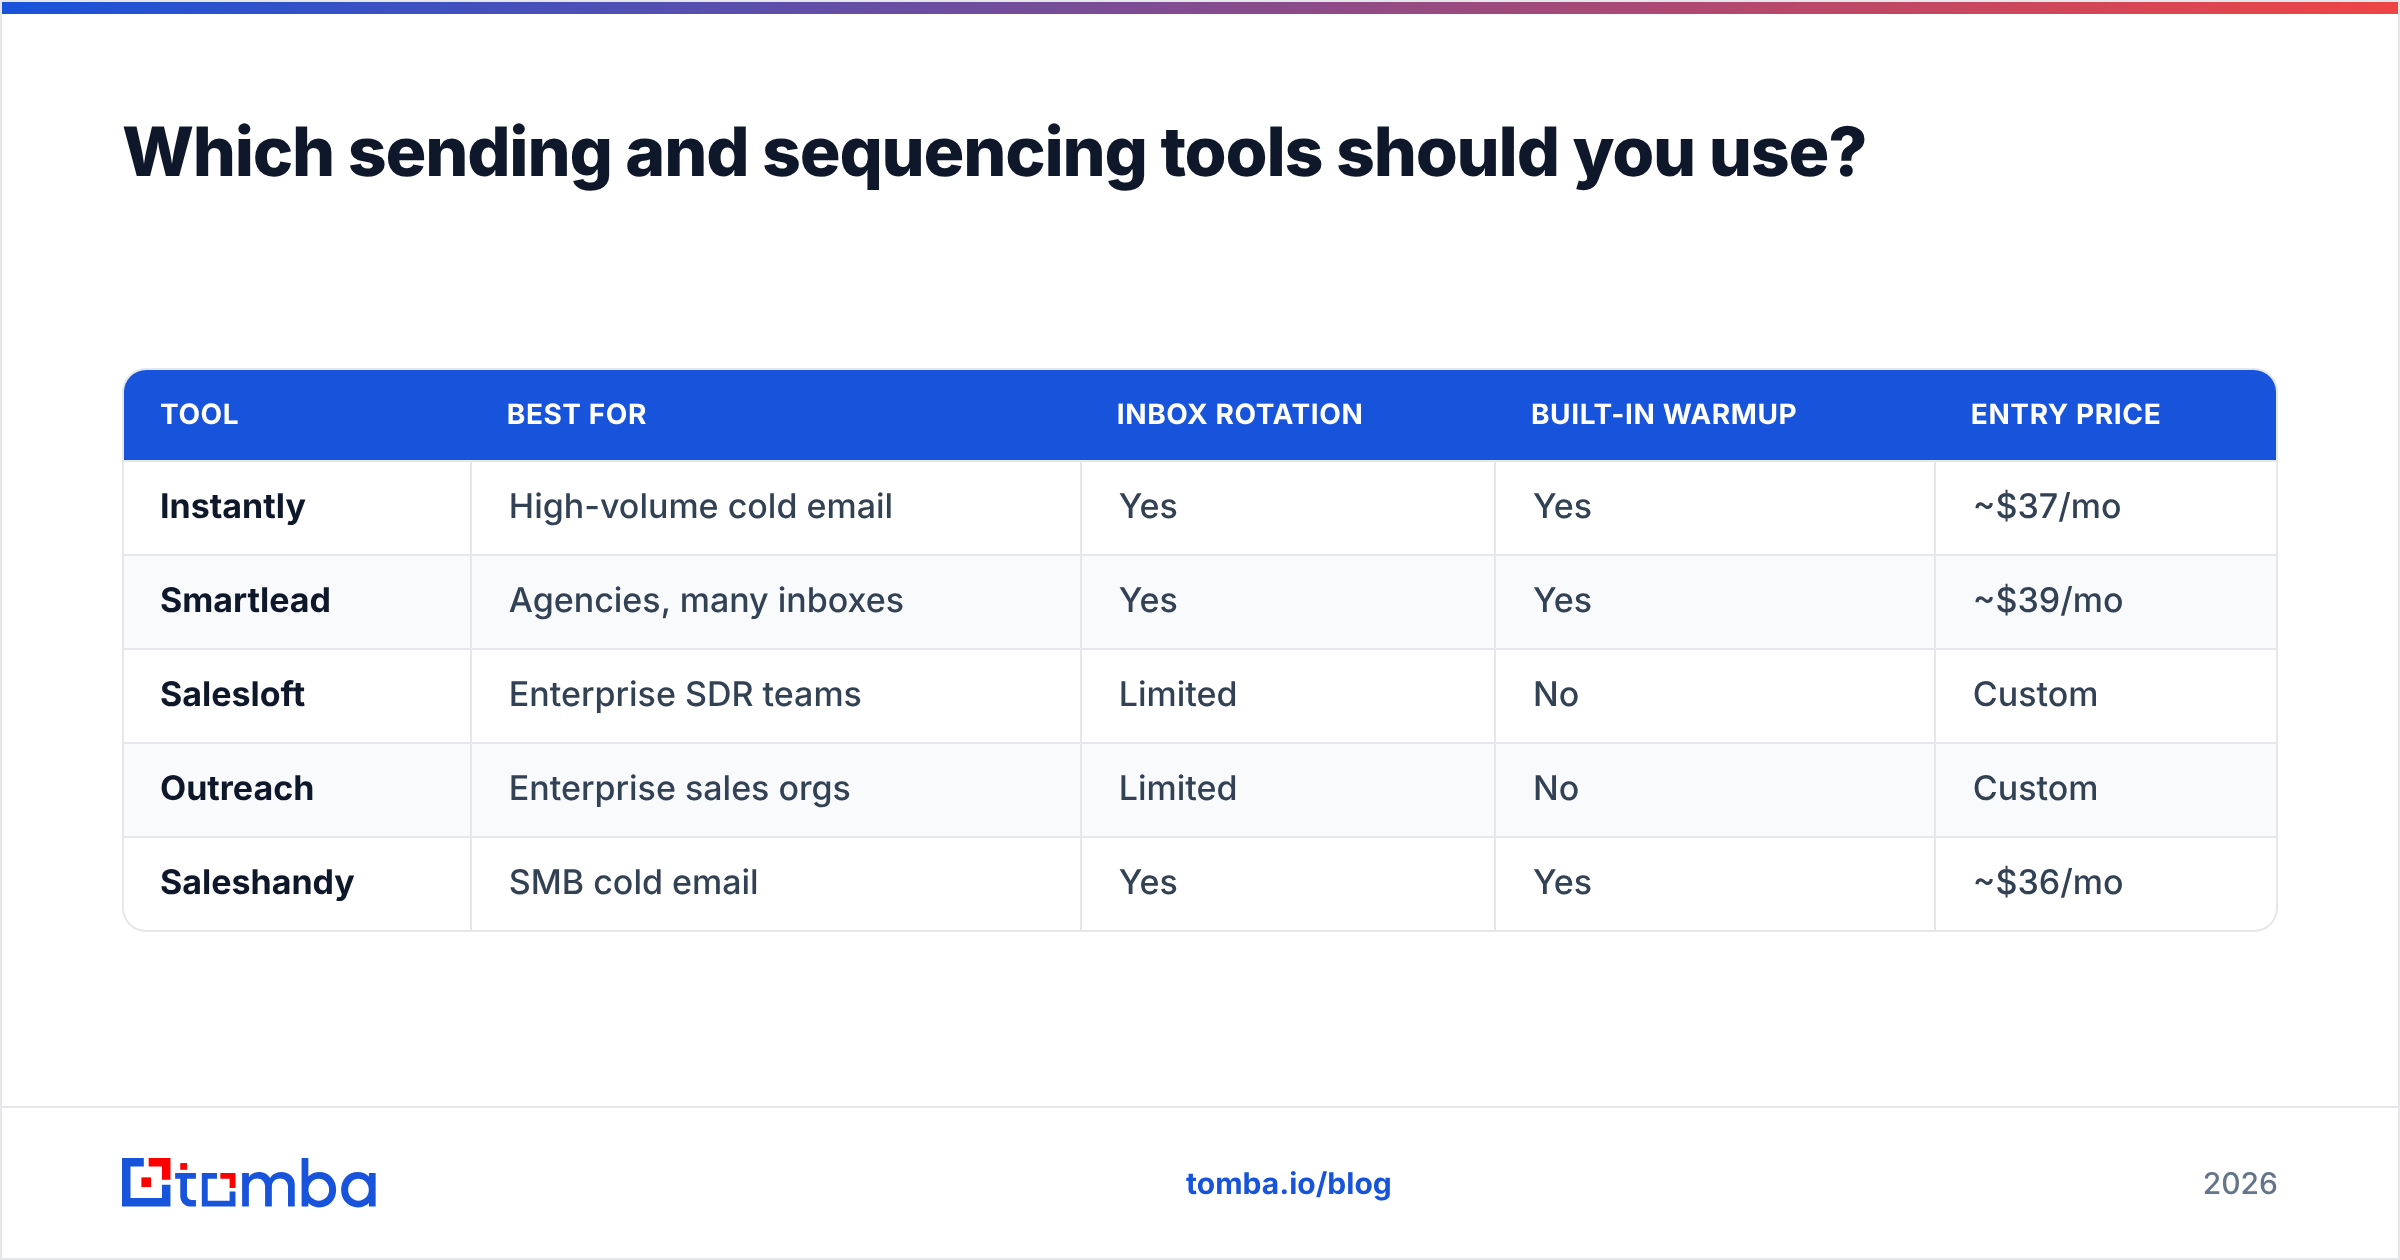Image resolution: width=2400 pixels, height=1260 pixels.
Task: Open the tomba.io/blog link
Action: (x=1288, y=1184)
